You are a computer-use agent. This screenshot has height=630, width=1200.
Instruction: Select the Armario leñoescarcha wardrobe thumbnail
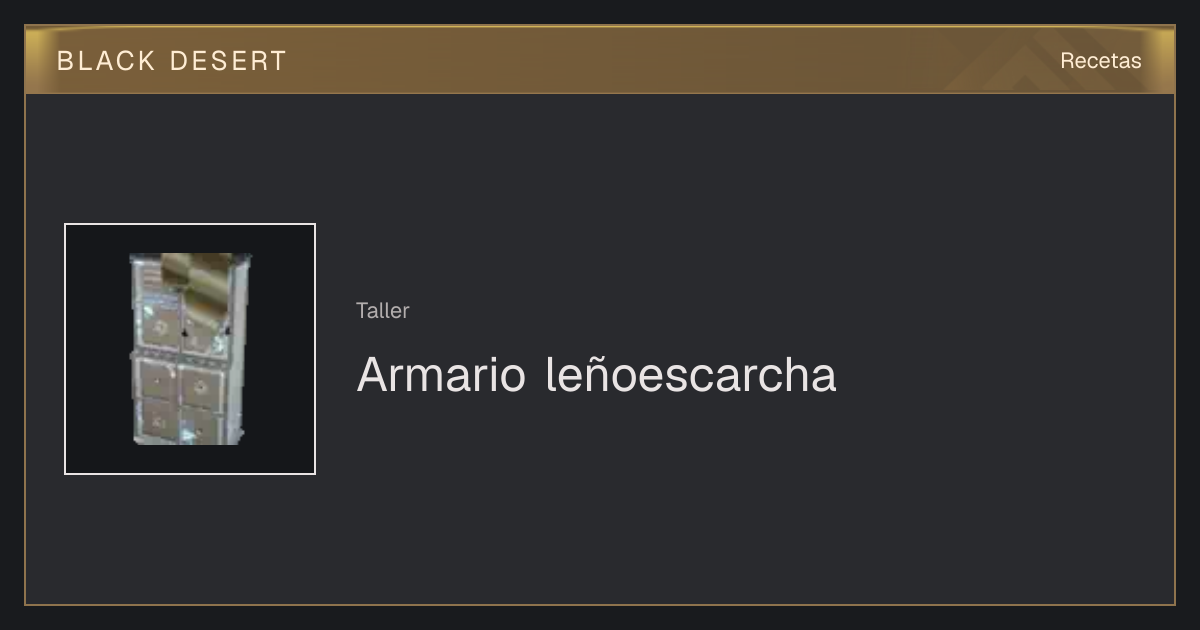(x=190, y=349)
